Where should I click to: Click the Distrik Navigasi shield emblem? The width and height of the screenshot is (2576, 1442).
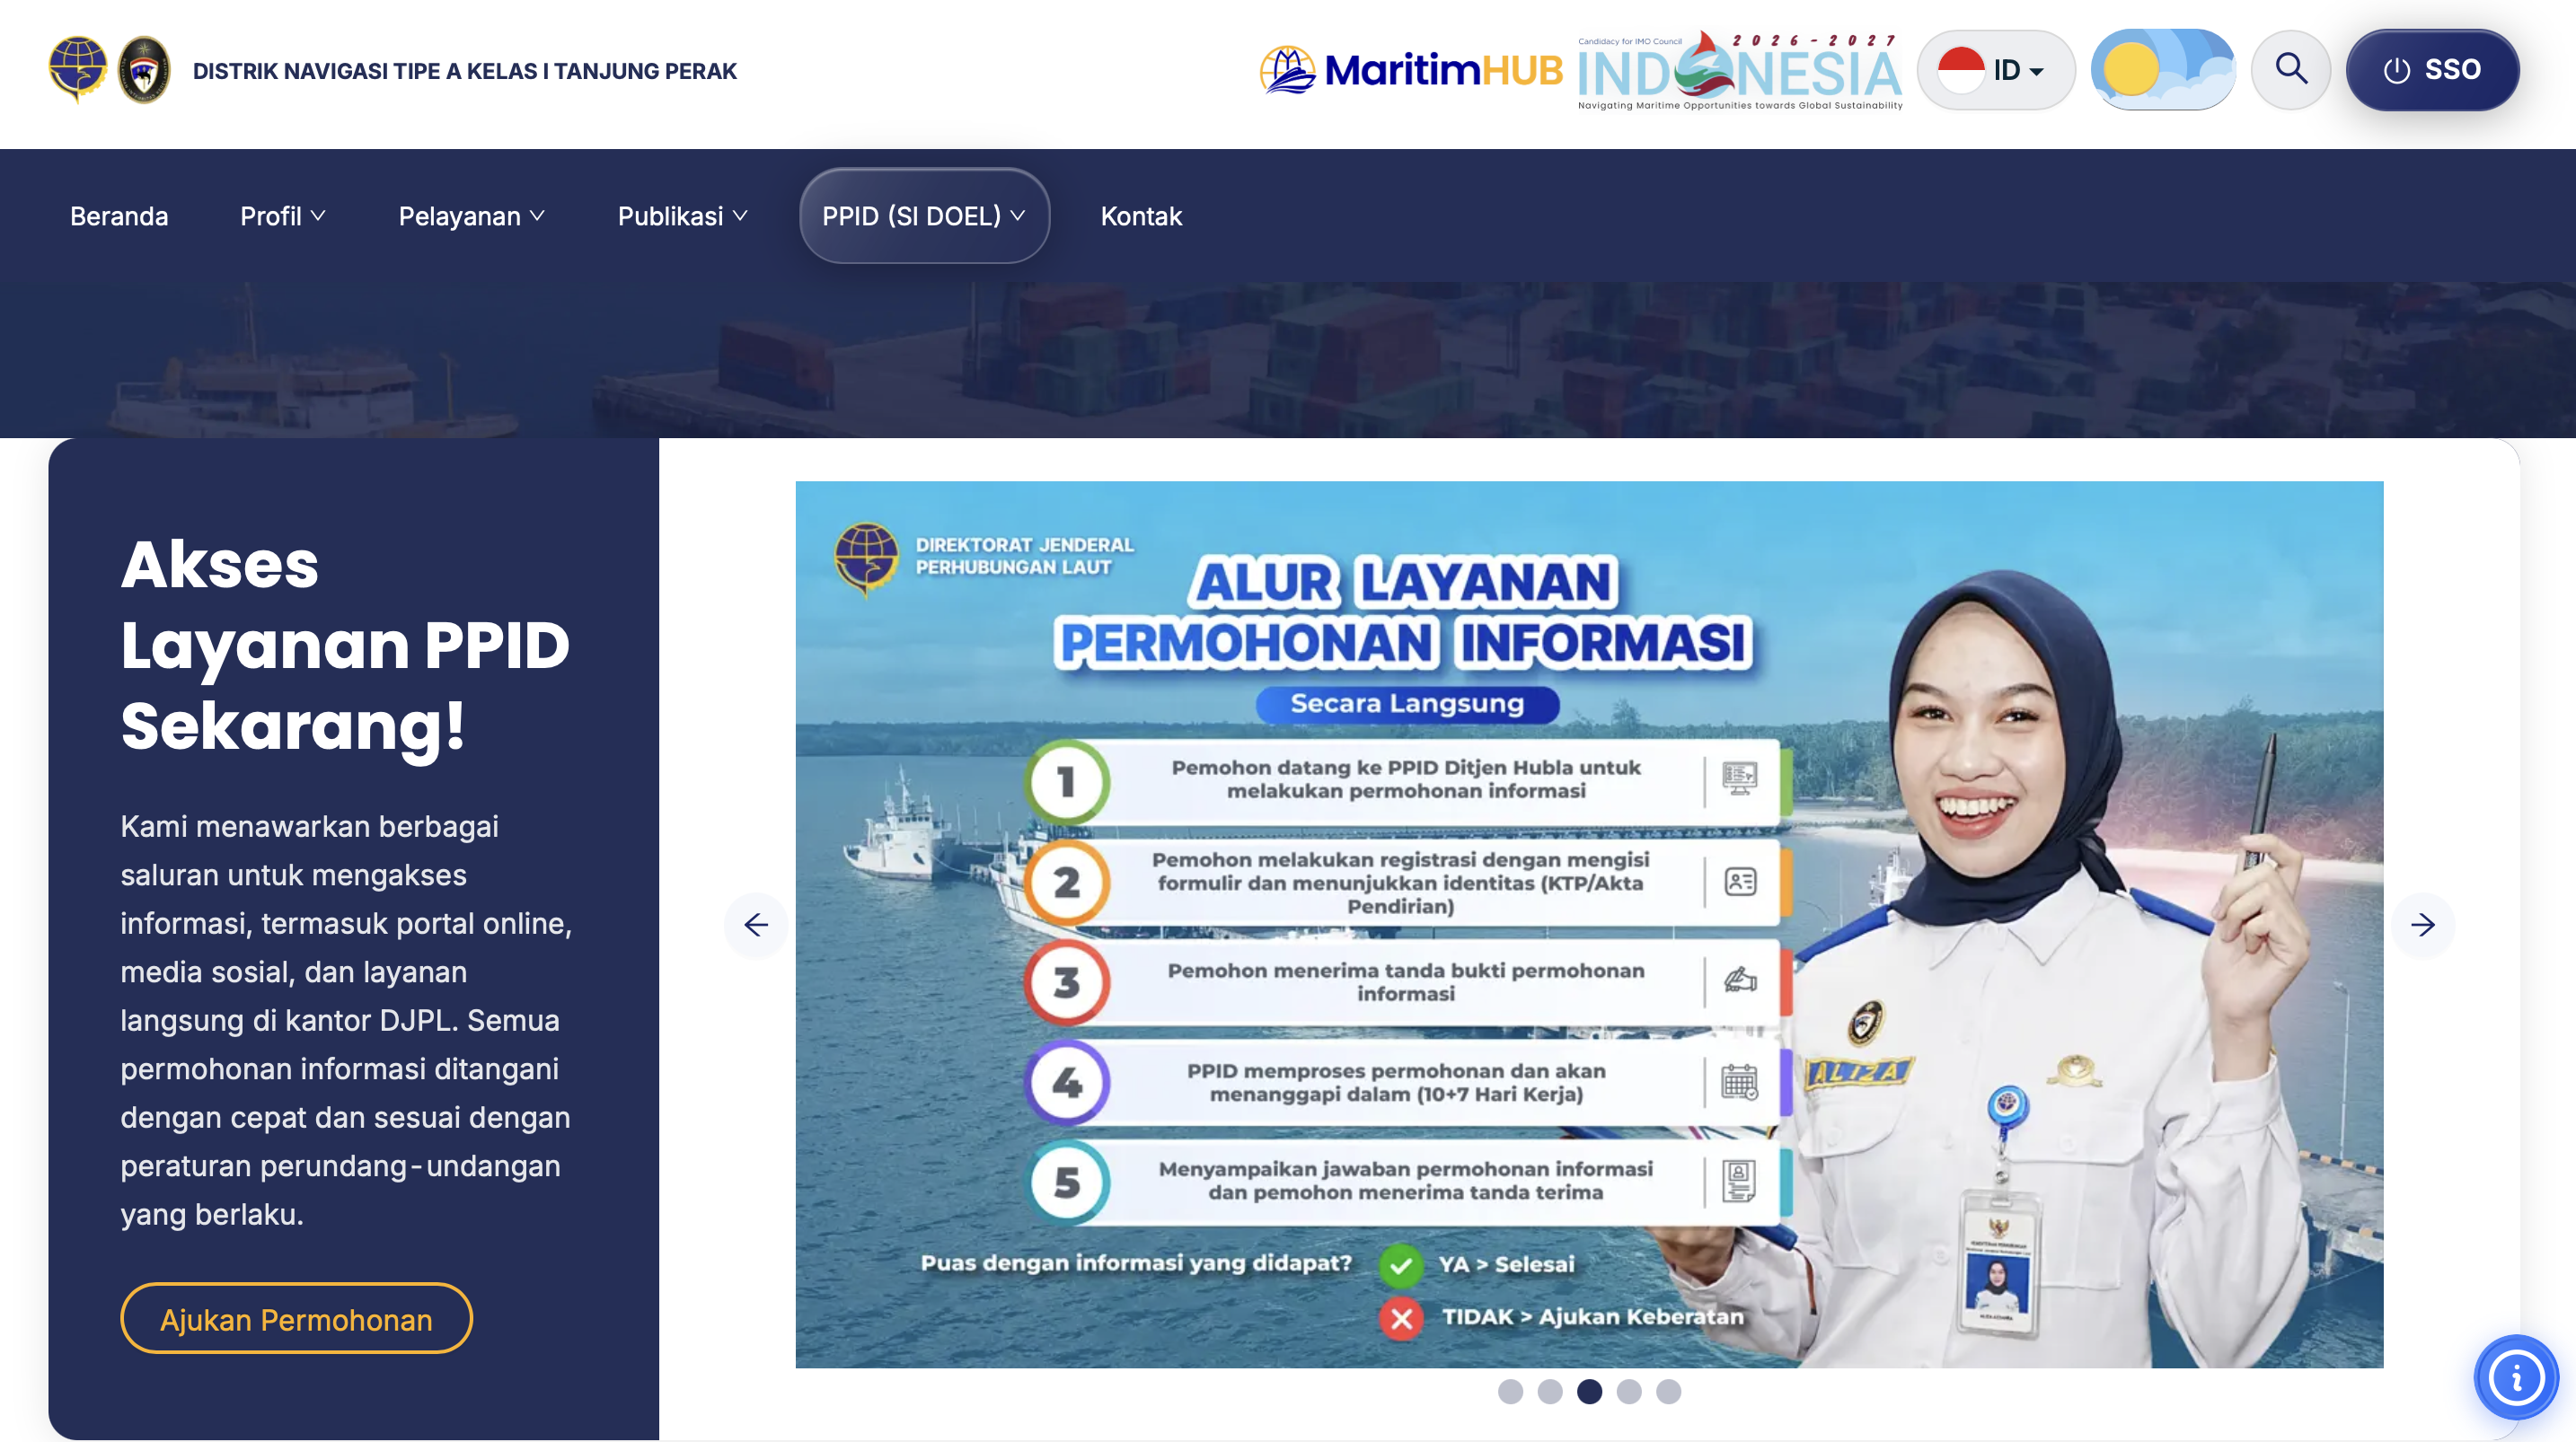pos(144,69)
